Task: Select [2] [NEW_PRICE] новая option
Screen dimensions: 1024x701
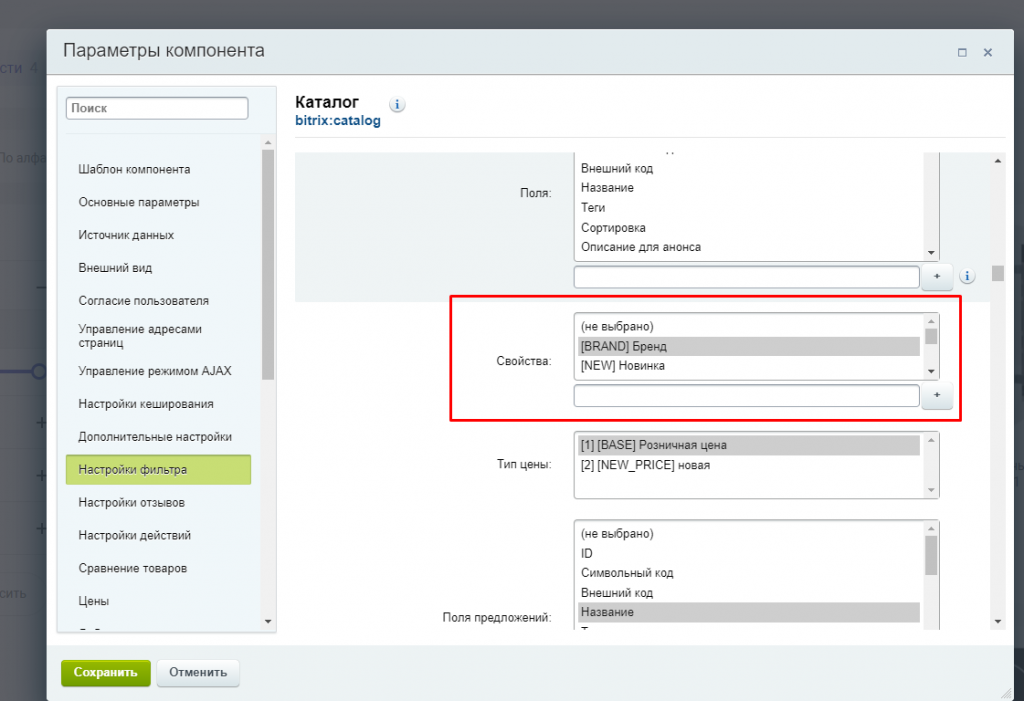Action: coord(749,465)
